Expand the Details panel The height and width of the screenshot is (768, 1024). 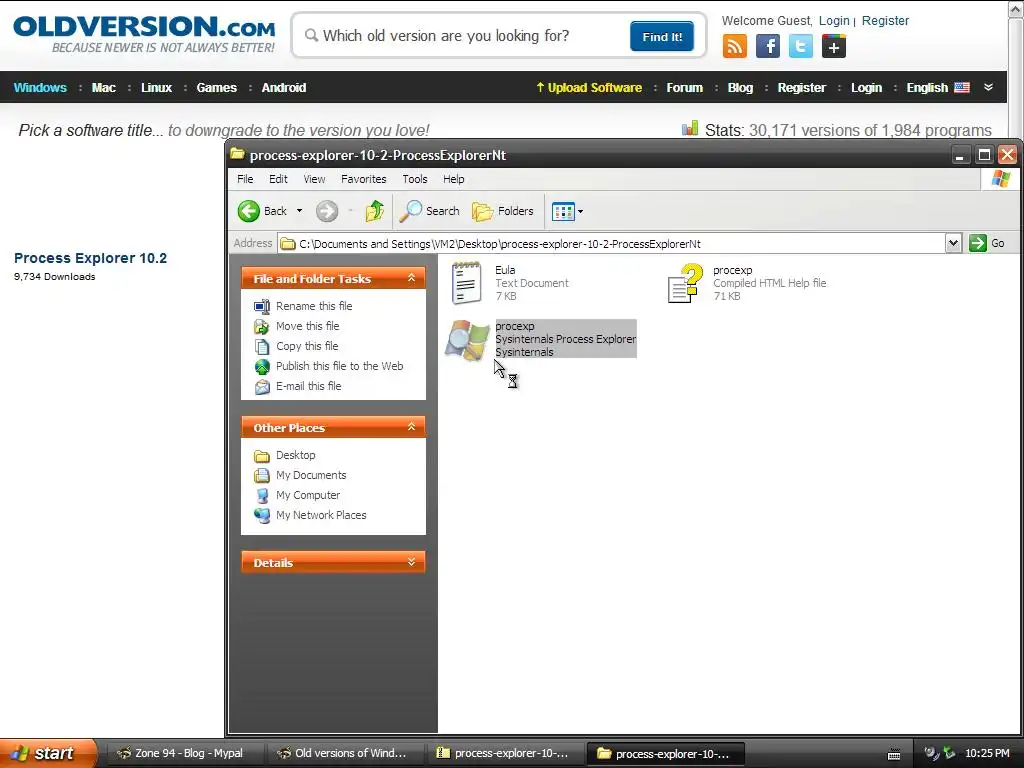click(411, 562)
